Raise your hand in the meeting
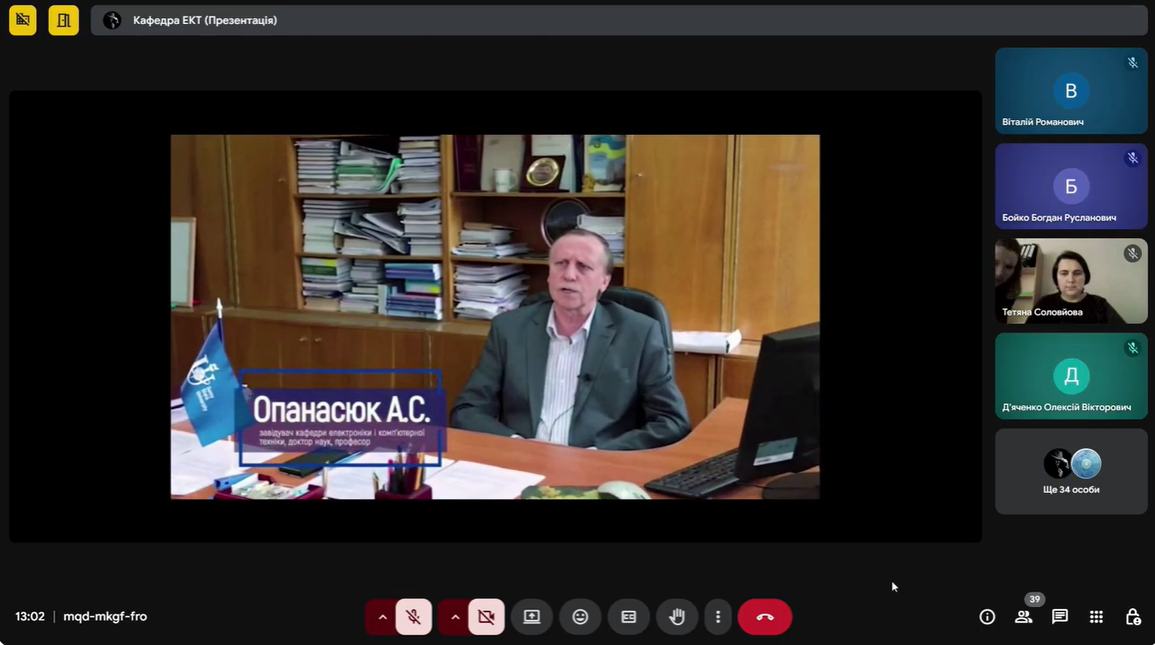 677,617
